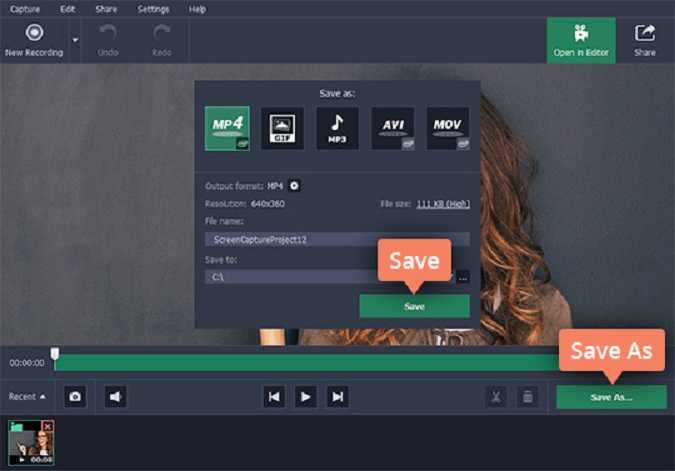
Task: Mute audio with speaker icon
Action: click(x=115, y=397)
